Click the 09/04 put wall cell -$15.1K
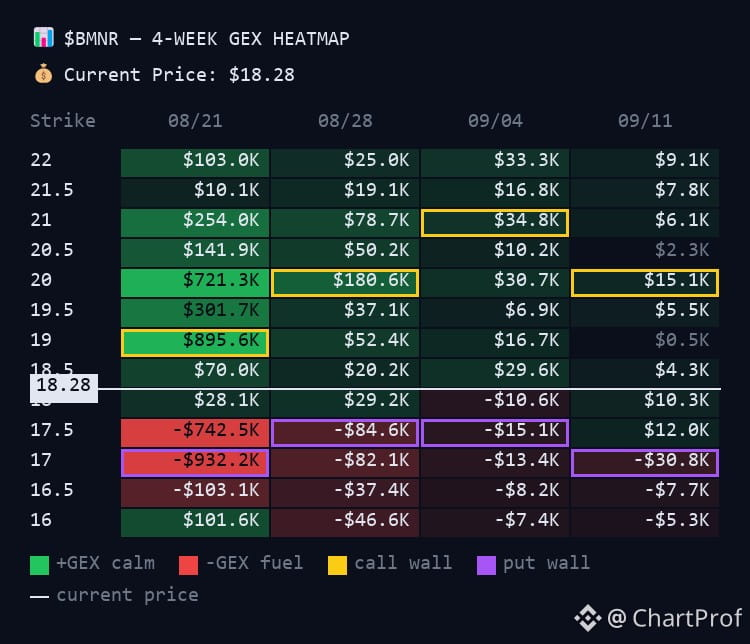 495,433
